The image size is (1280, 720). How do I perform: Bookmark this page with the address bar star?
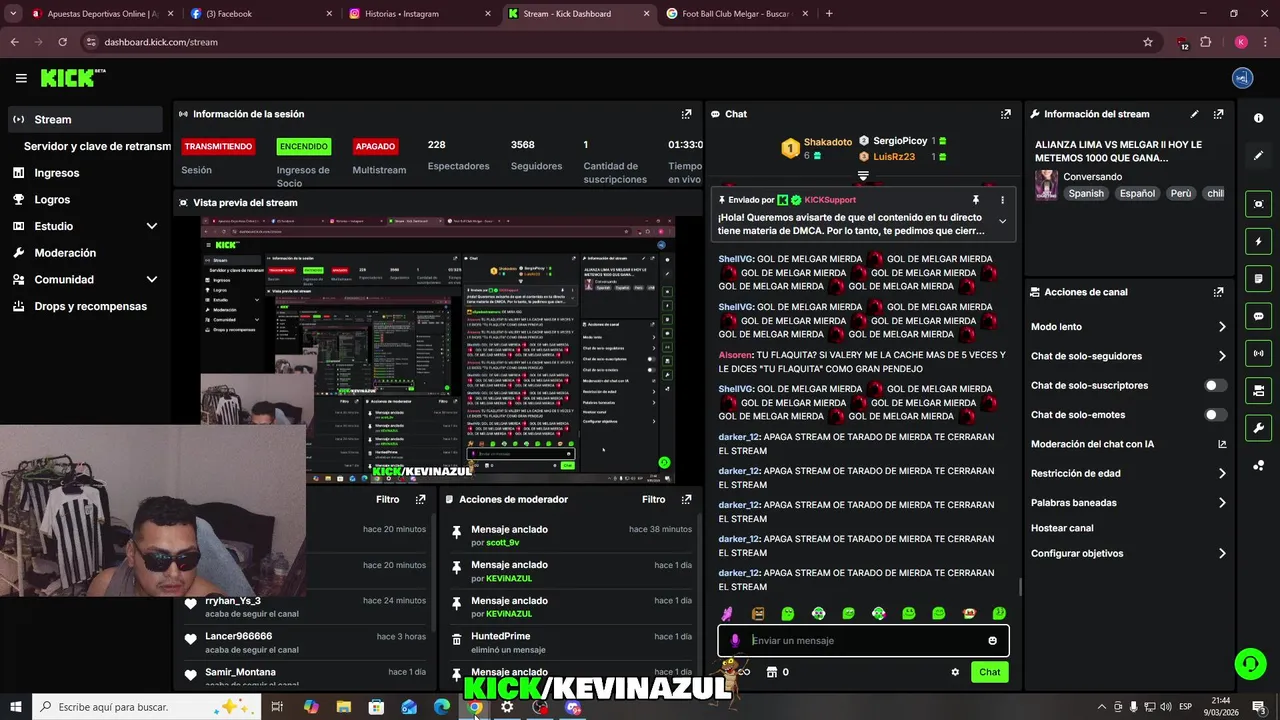point(1148,42)
